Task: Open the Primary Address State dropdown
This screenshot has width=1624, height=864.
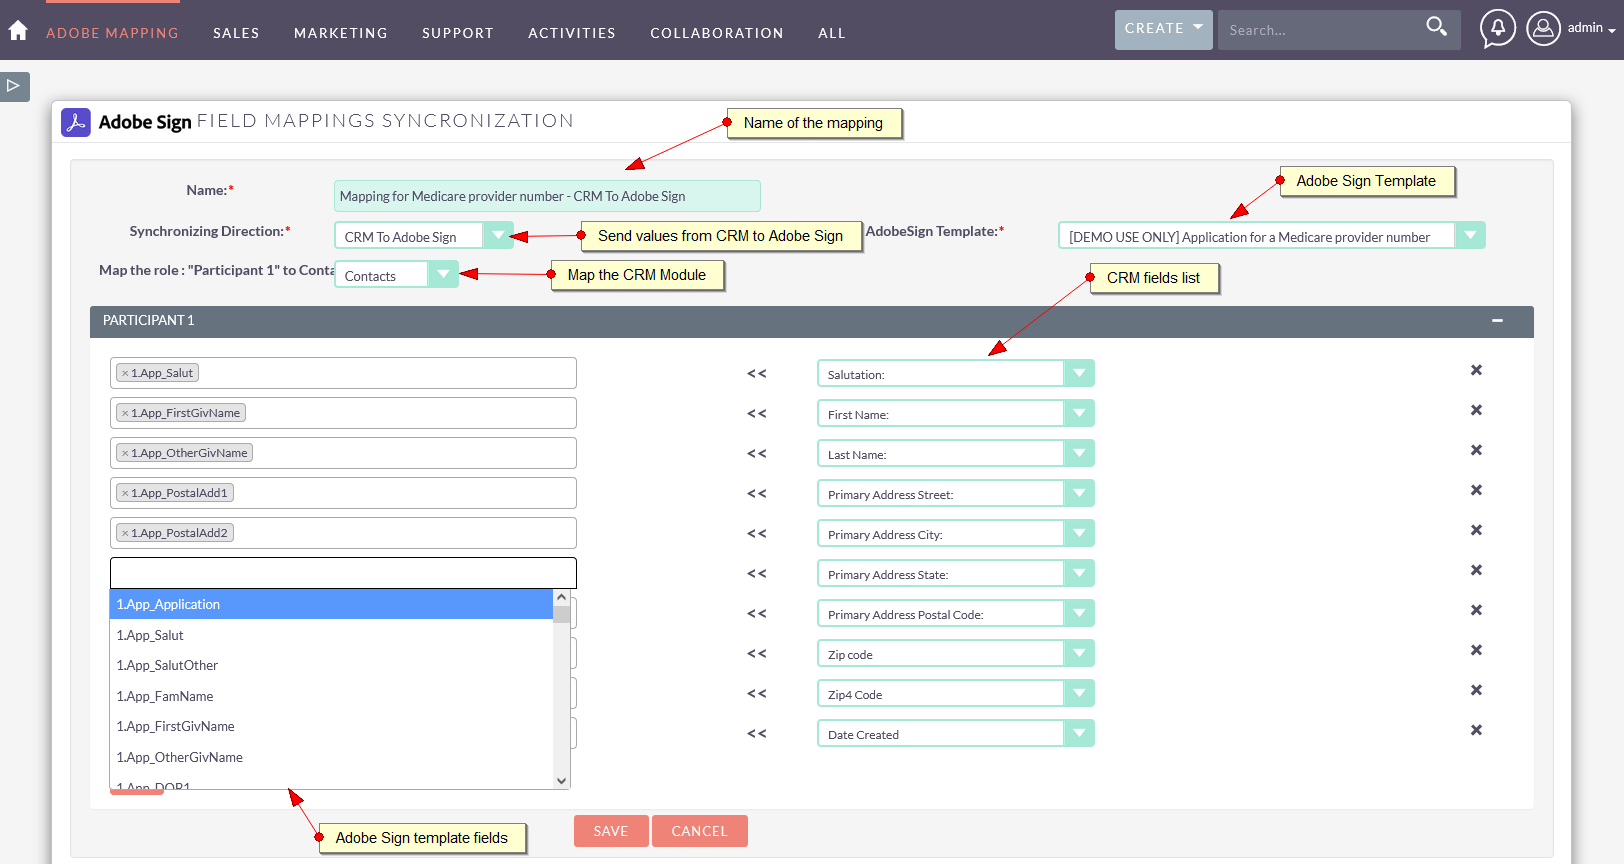Action: point(955,573)
